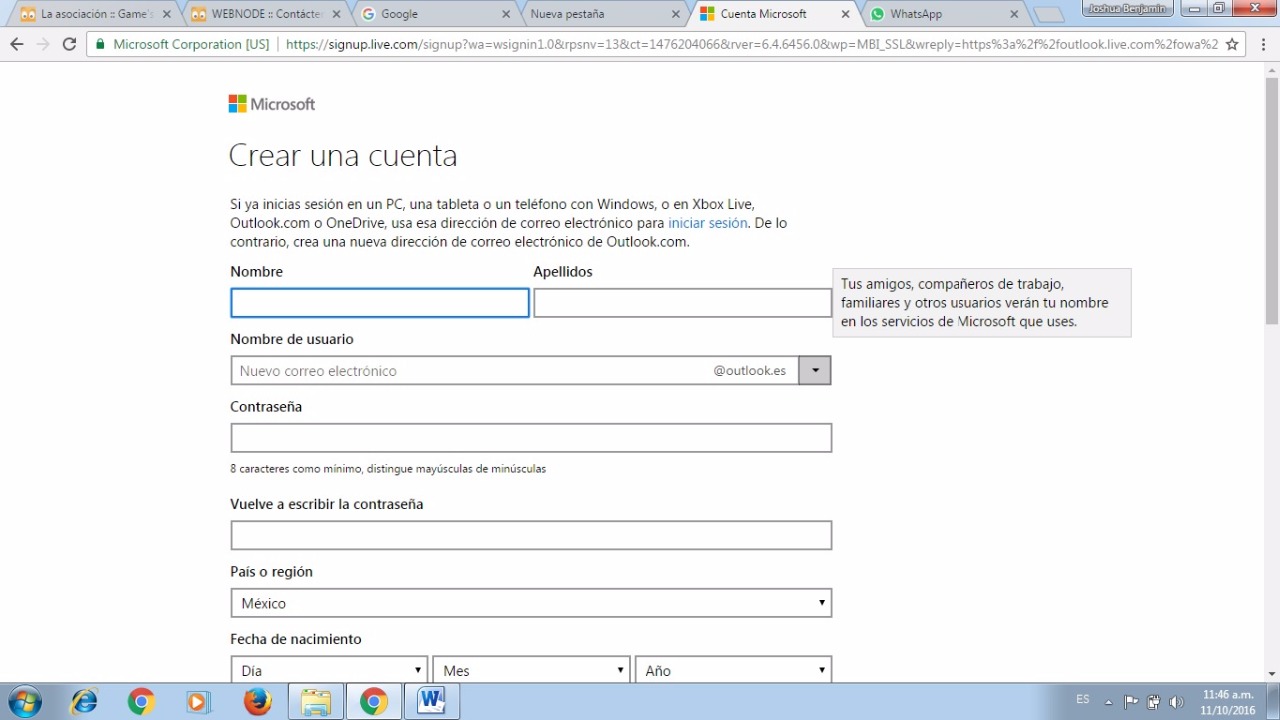Select the Año dropdown
The height and width of the screenshot is (720, 1280).
click(733, 670)
